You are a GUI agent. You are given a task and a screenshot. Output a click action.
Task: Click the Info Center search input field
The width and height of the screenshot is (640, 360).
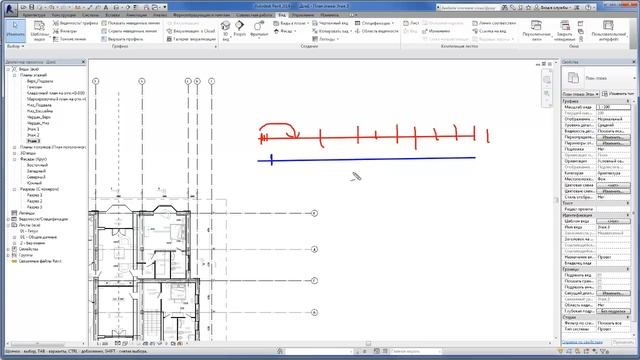468,7
